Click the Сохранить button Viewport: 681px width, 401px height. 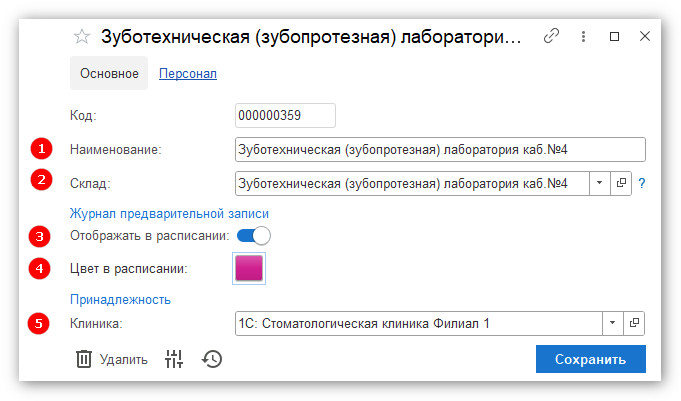[x=591, y=359]
